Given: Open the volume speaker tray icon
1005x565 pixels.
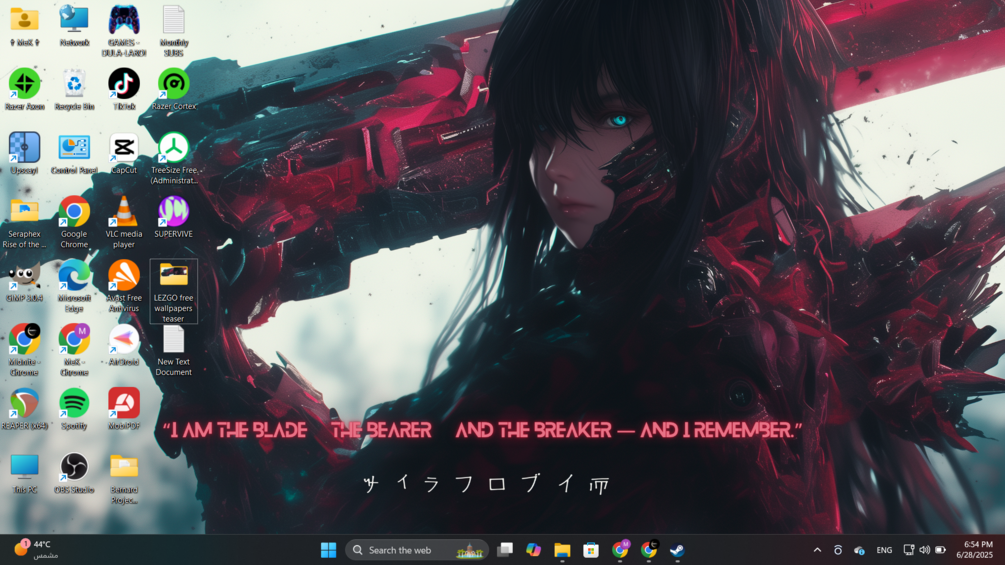Looking at the screenshot, I should [924, 550].
